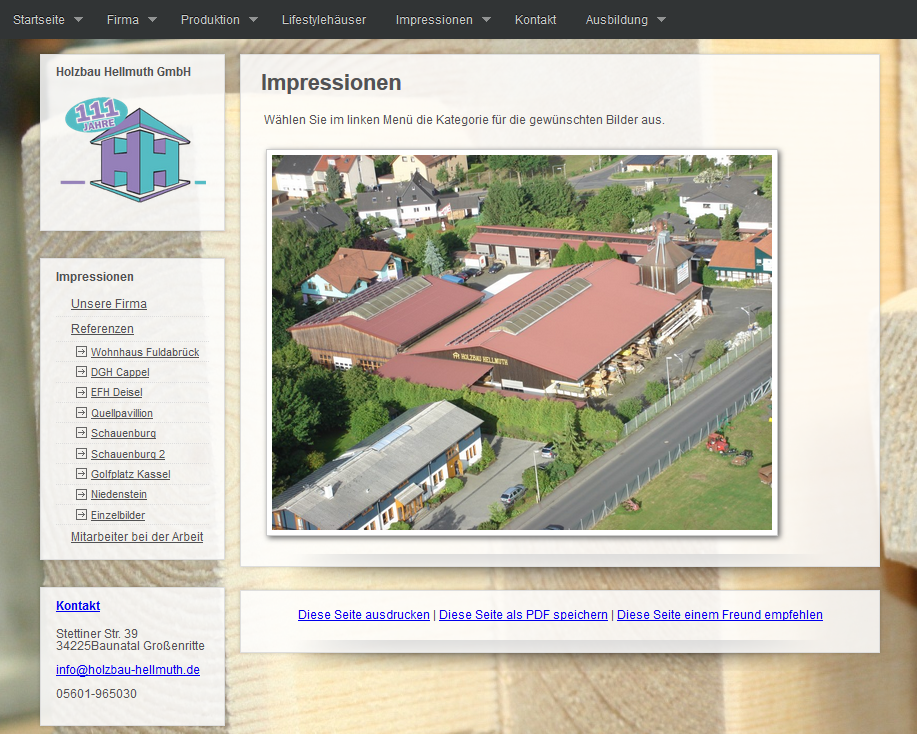Open the Lifestylehäuser menu item
Screen dimensions: 917x734
[x=324, y=20]
